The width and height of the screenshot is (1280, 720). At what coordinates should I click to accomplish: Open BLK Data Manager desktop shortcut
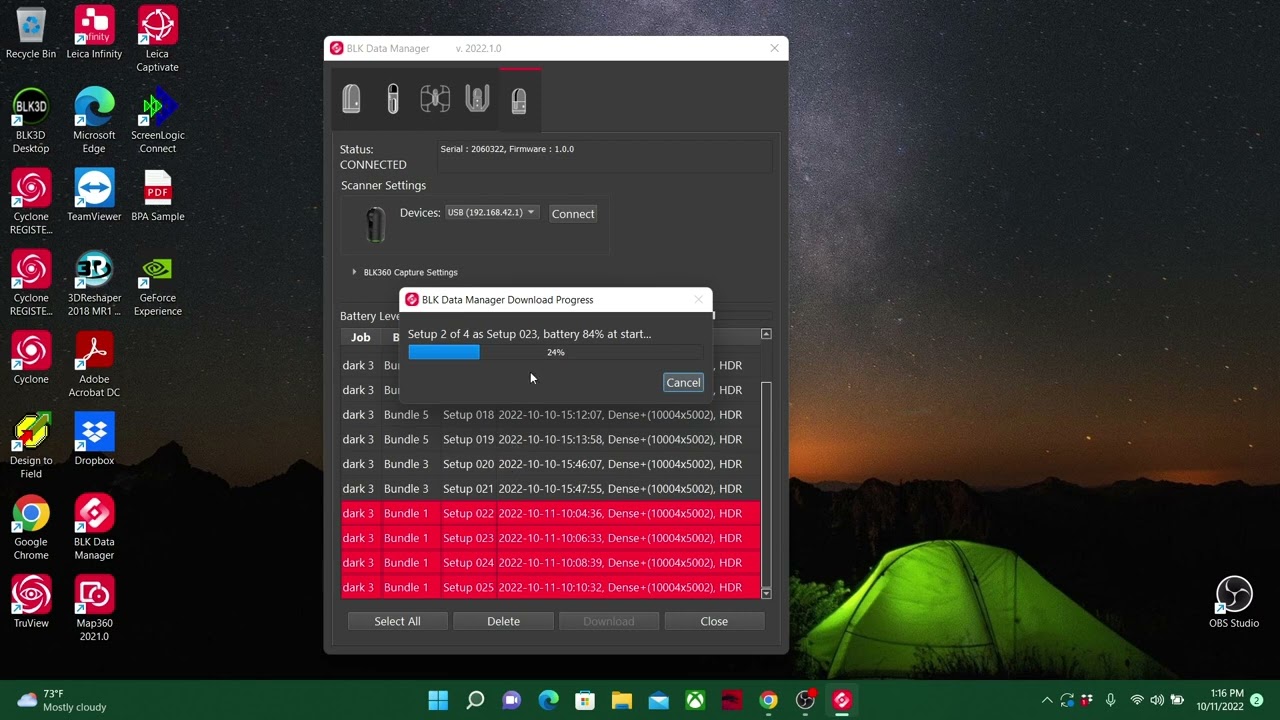(94, 527)
